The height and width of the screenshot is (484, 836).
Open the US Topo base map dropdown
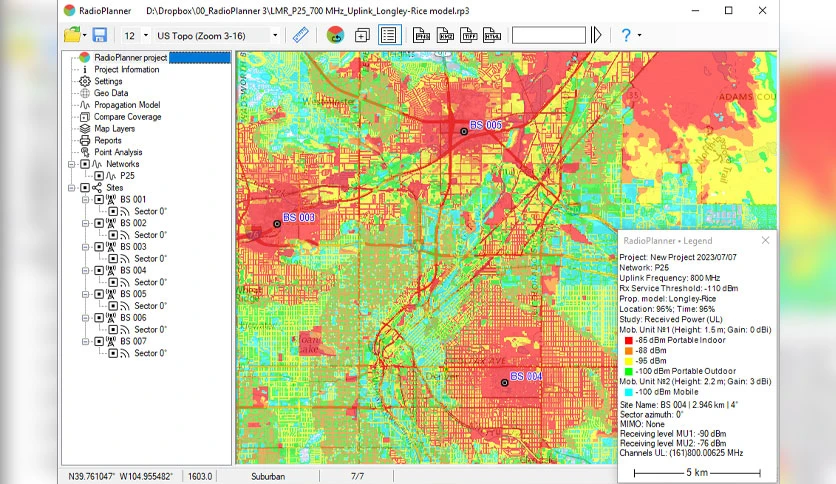point(275,36)
